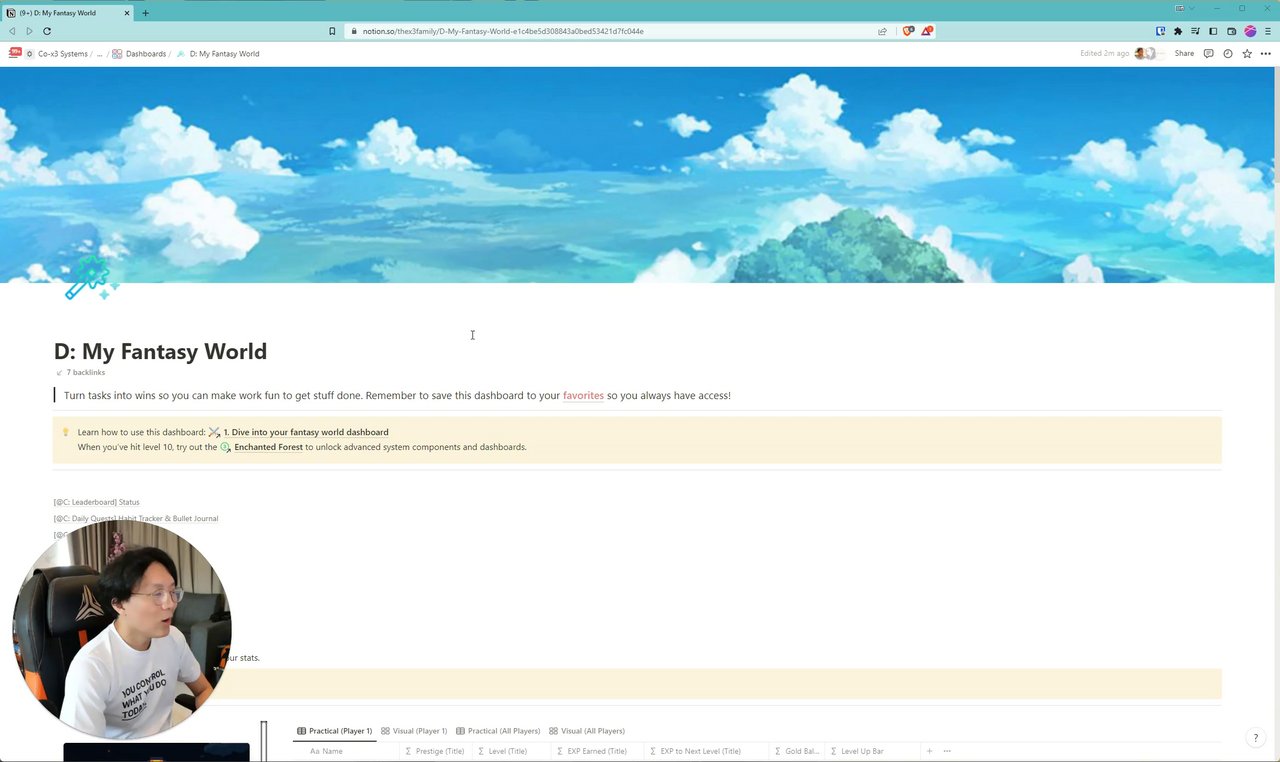Click the Daily Quests Habit Tracker line
This screenshot has width=1280, height=762.
coord(136,518)
